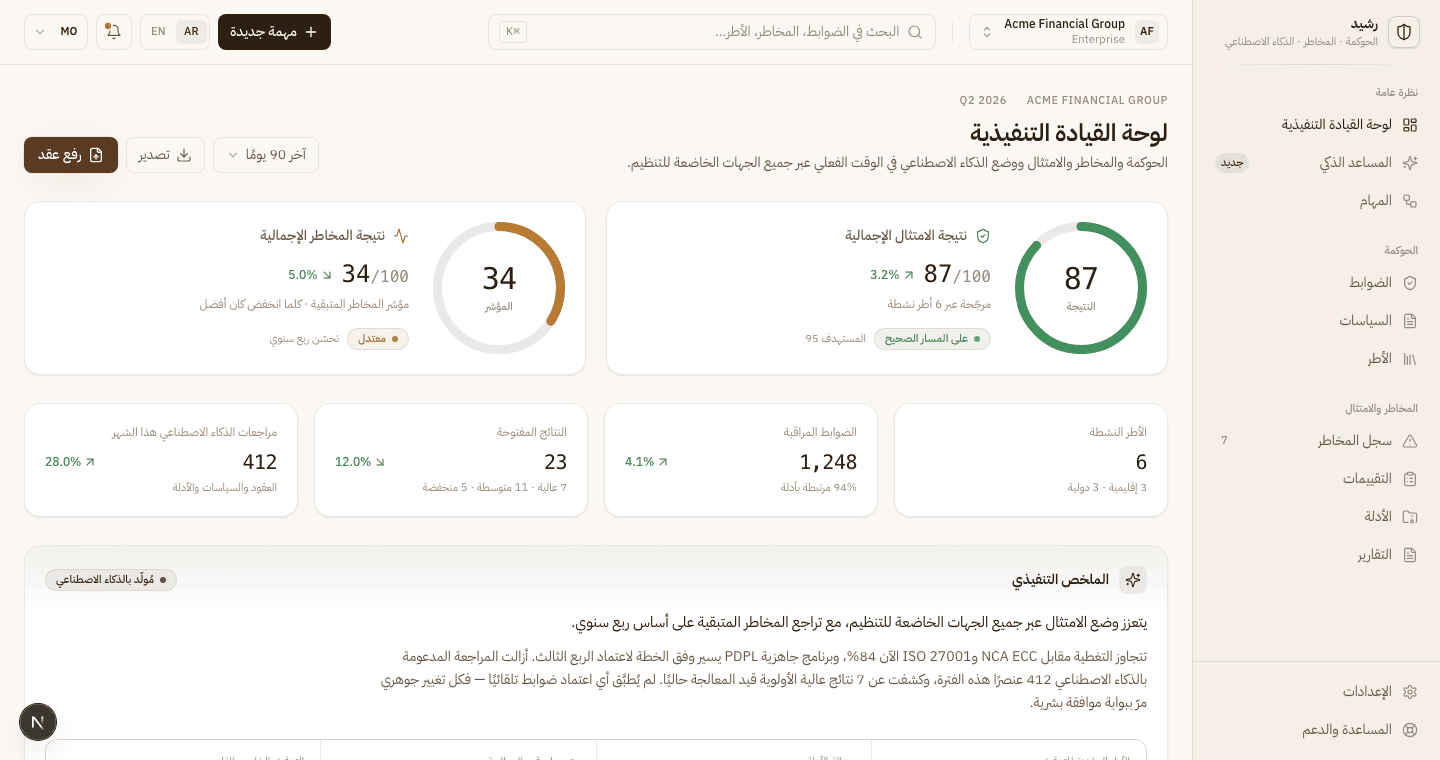Viewport: 1440px width, 760px height.
Task: Click the Rasheed shield logo icon
Action: point(1404,32)
